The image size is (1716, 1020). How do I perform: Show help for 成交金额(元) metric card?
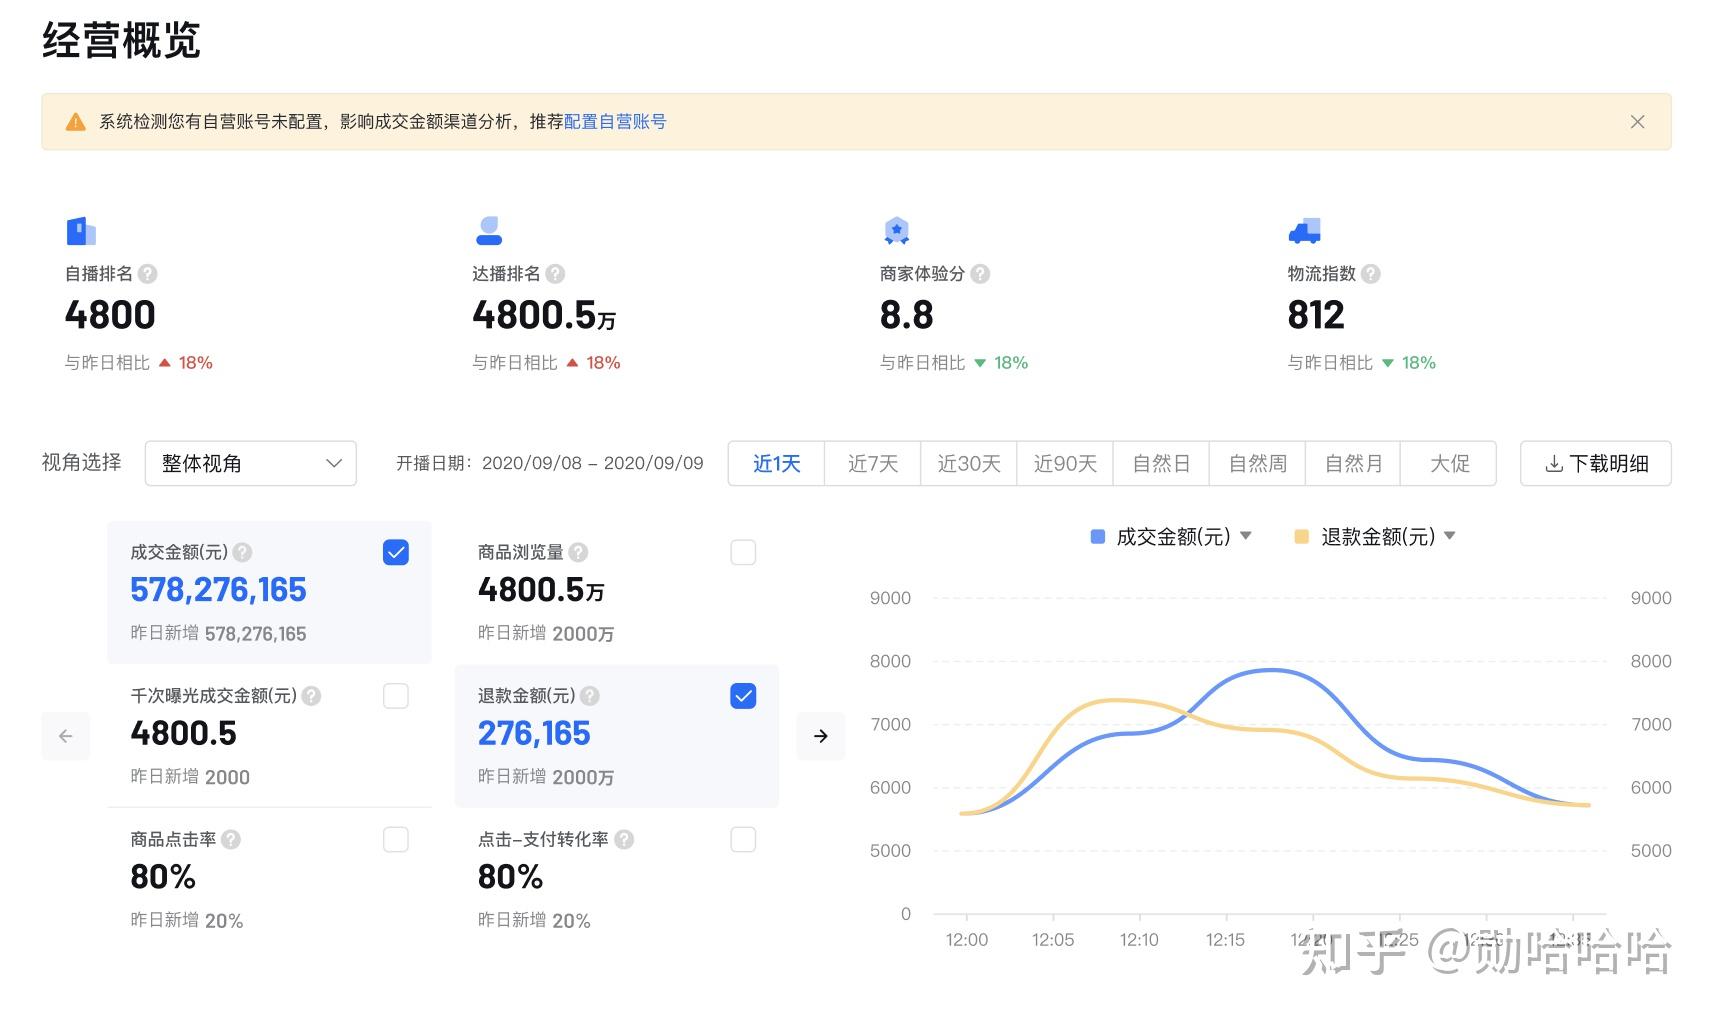point(242,553)
